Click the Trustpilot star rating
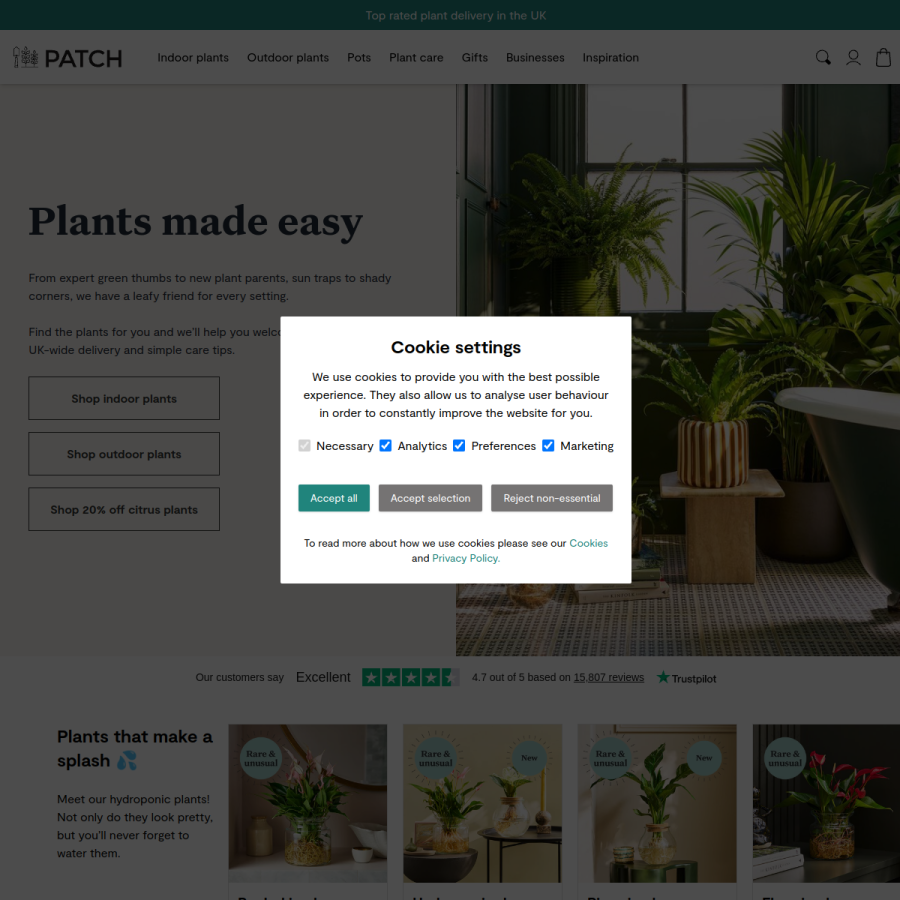Viewport: 900px width, 900px height. [x=410, y=677]
